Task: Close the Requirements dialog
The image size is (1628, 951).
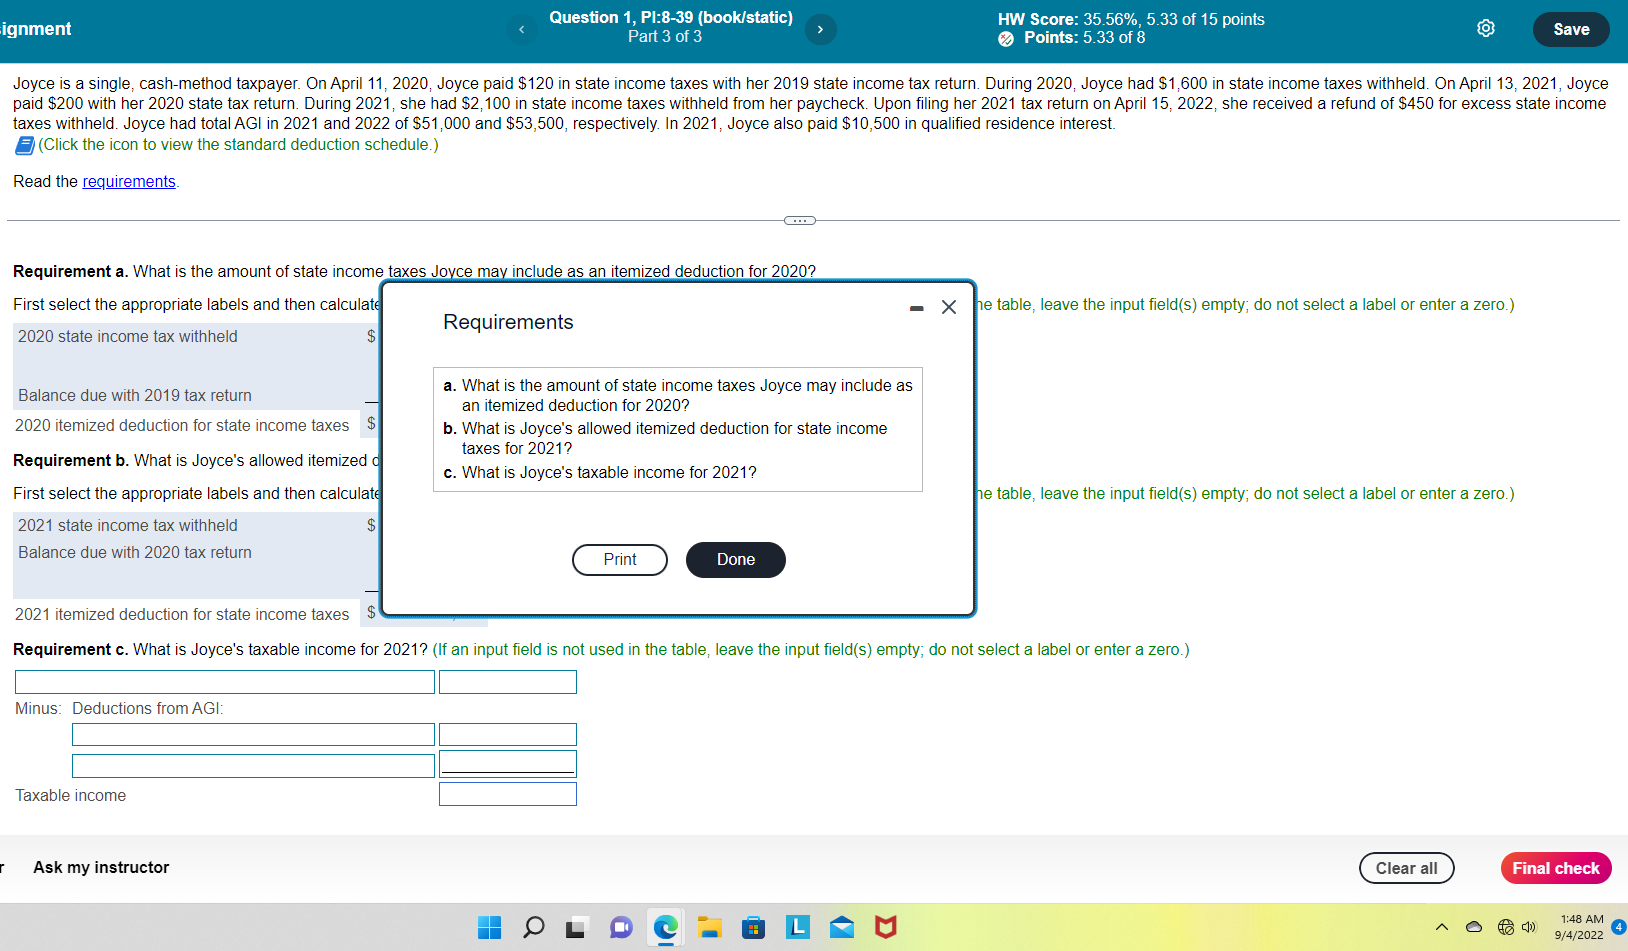Action: click(949, 307)
